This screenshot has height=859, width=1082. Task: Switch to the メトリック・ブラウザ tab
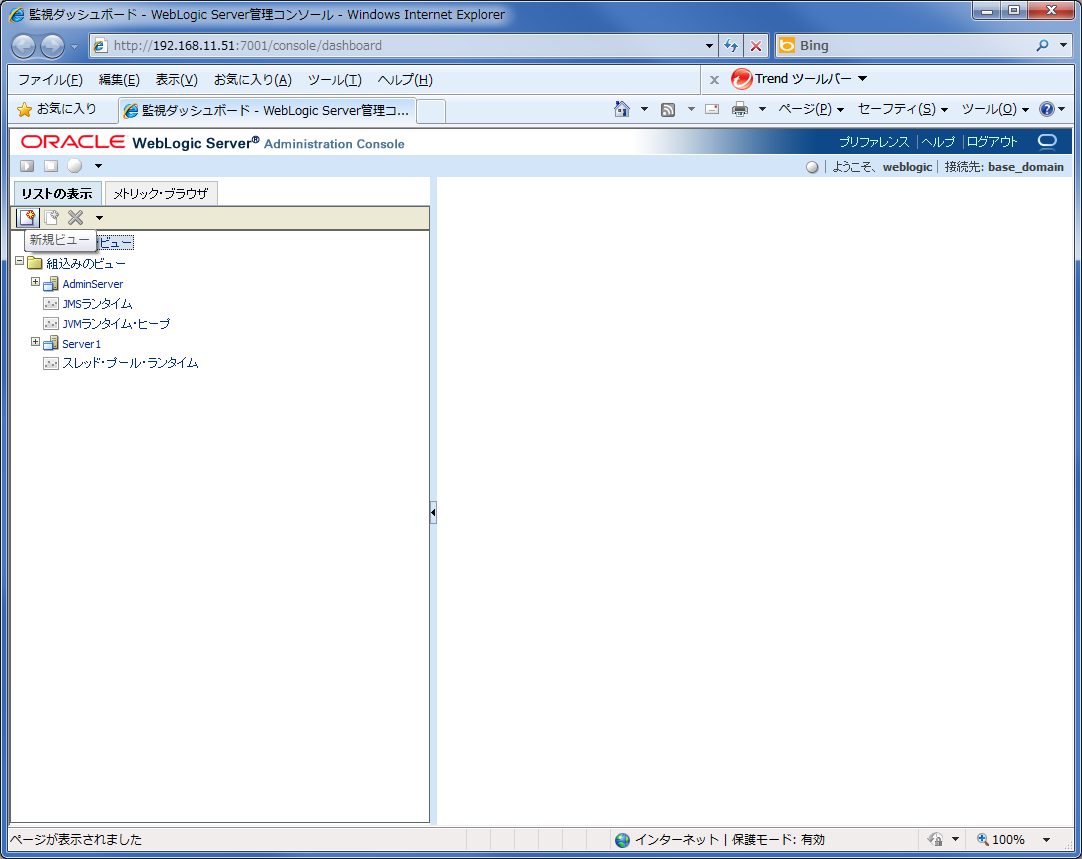[x=161, y=194]
